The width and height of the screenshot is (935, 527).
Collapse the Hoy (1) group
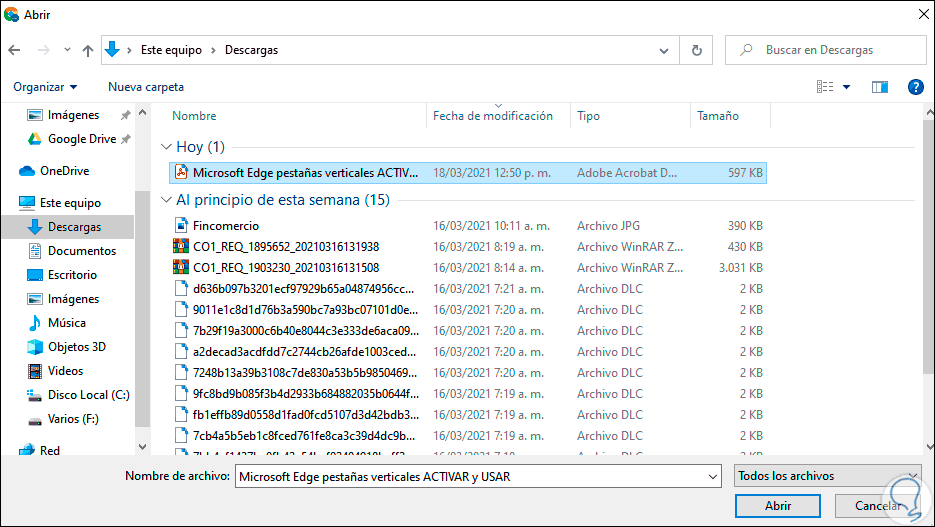pyautogui.click(x=167, y=147)
